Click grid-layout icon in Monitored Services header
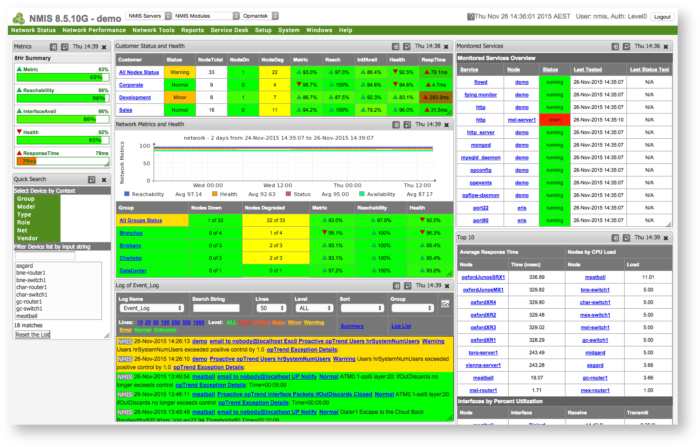This screenshot has width=700, height=447. [615, 46]
